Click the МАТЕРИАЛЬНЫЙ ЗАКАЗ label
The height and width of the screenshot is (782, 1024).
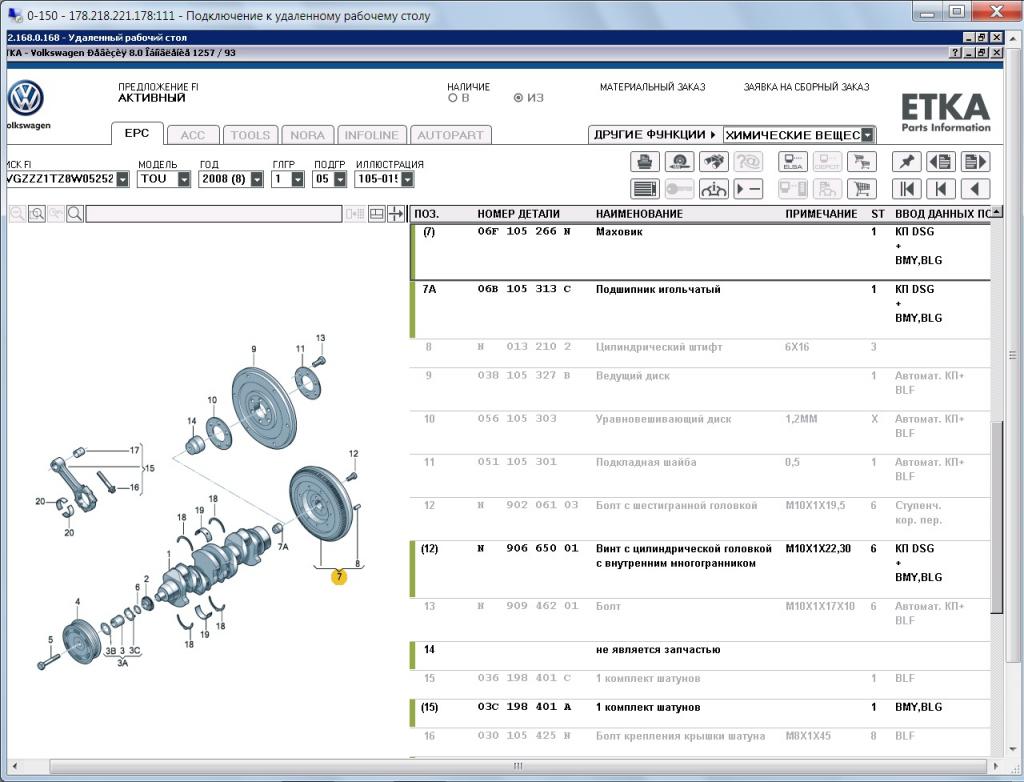click(x=652, y=87)
